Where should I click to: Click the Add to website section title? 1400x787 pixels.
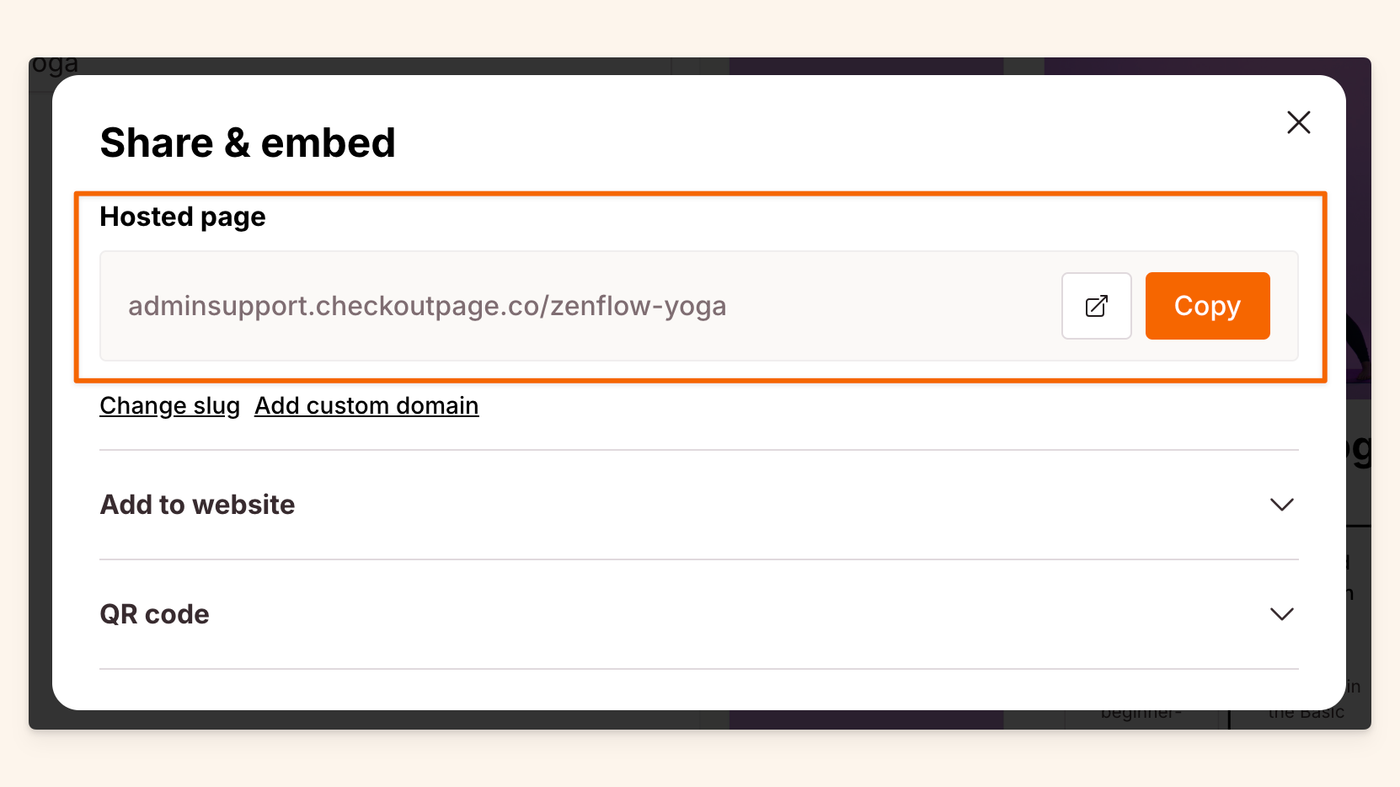(197, 504)
